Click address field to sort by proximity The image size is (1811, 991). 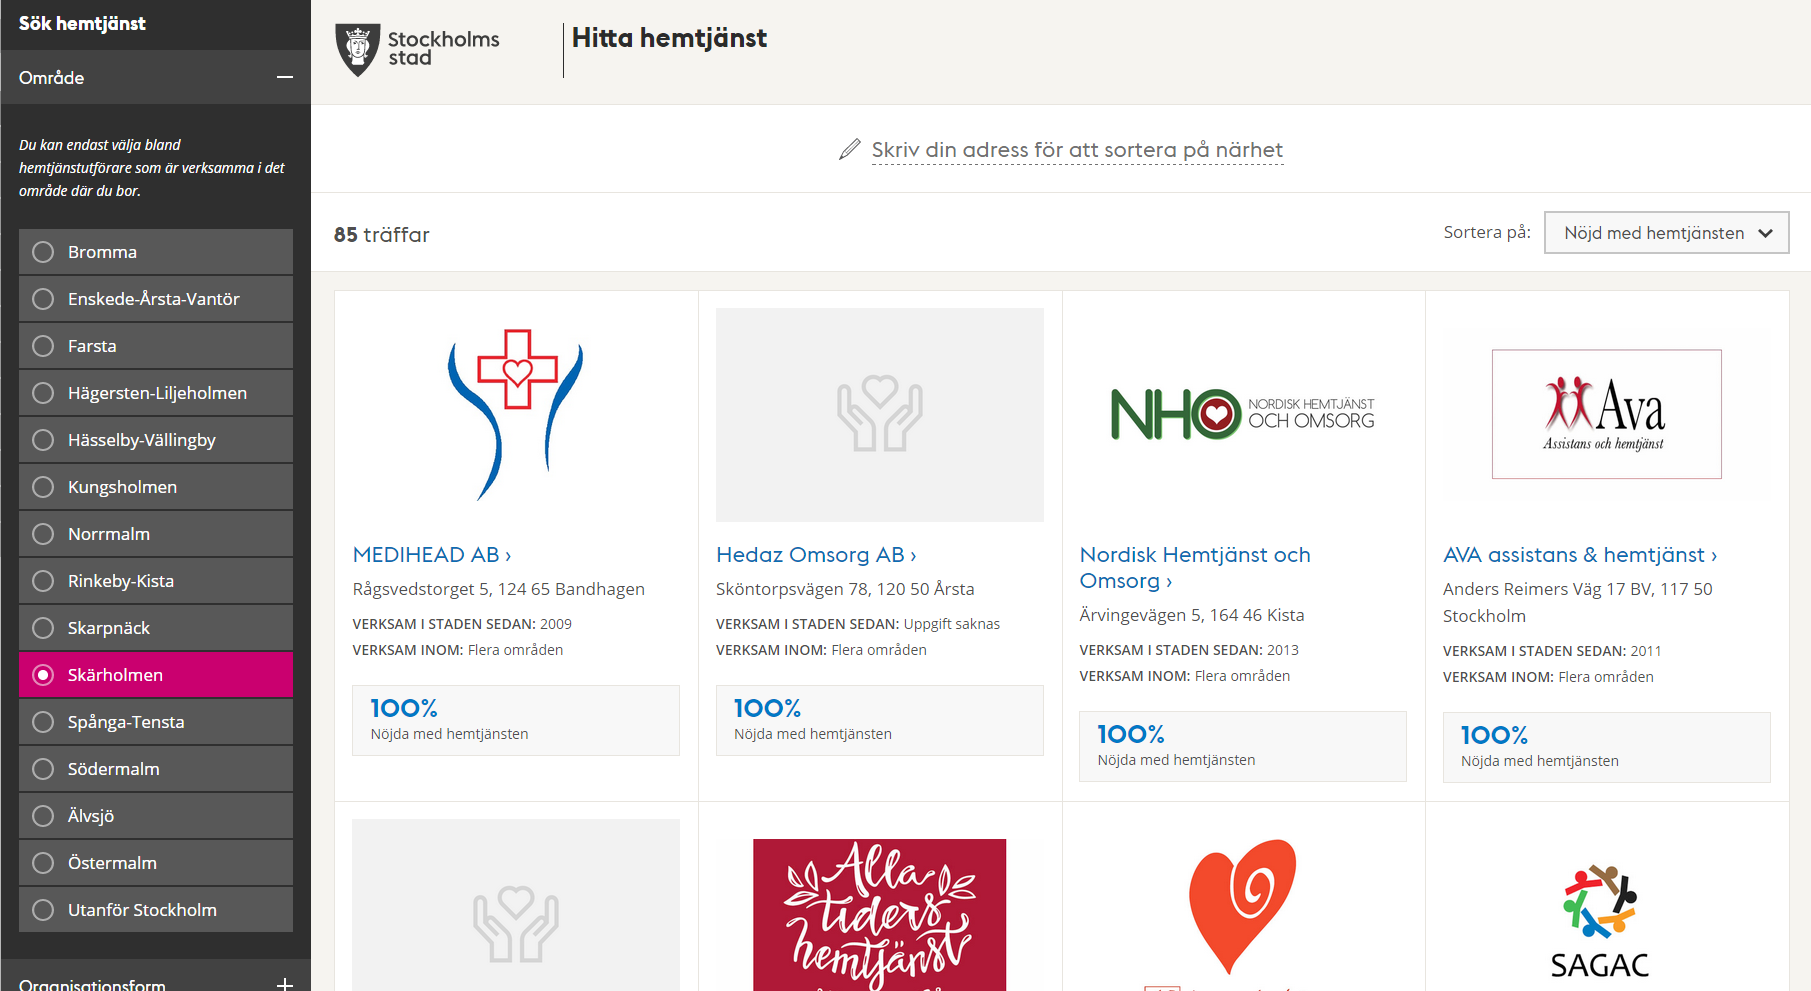1077,150
